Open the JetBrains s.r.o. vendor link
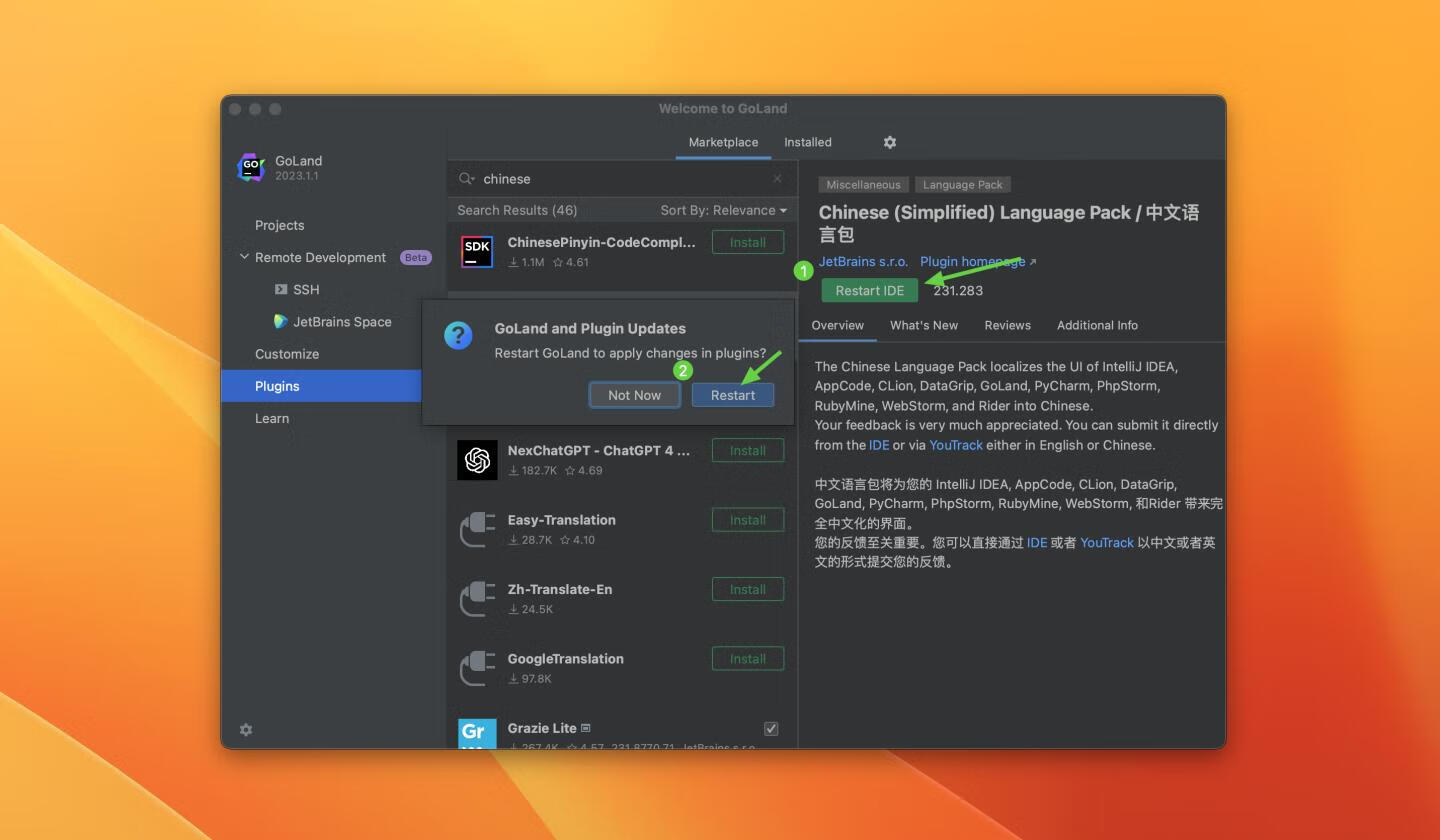 tap(863, 261)
